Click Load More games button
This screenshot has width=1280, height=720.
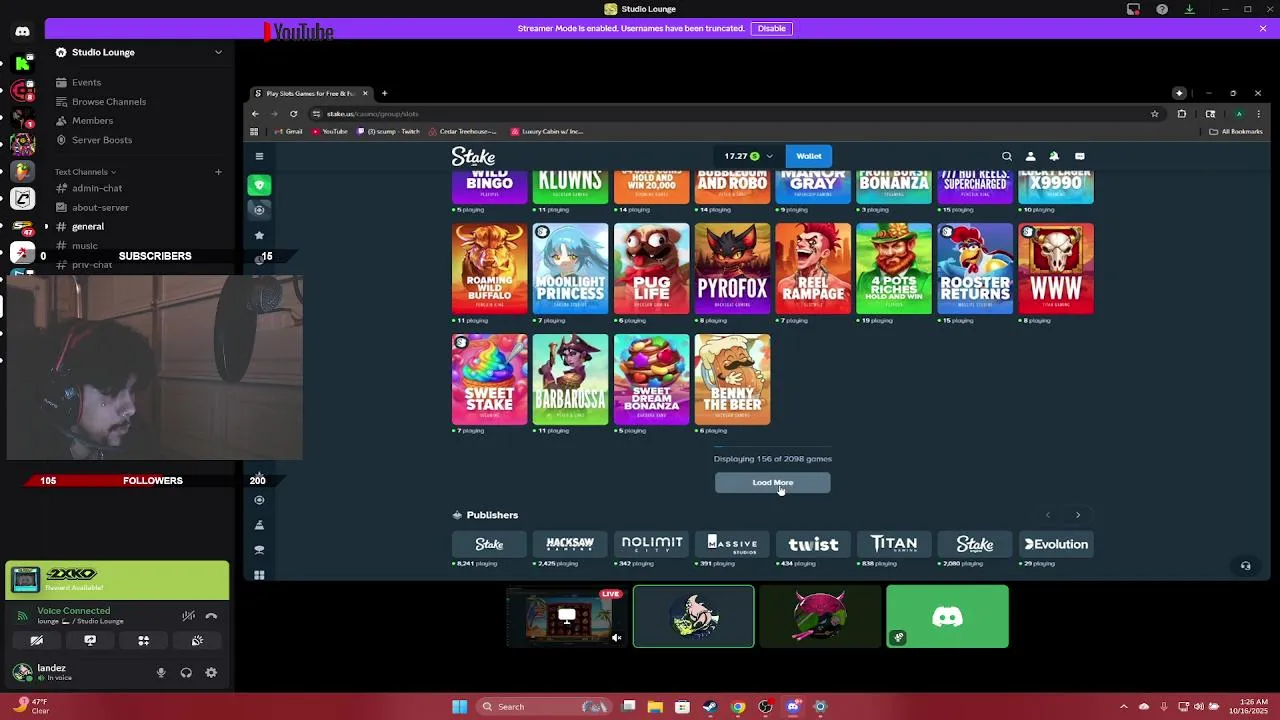tap(772, 483)
